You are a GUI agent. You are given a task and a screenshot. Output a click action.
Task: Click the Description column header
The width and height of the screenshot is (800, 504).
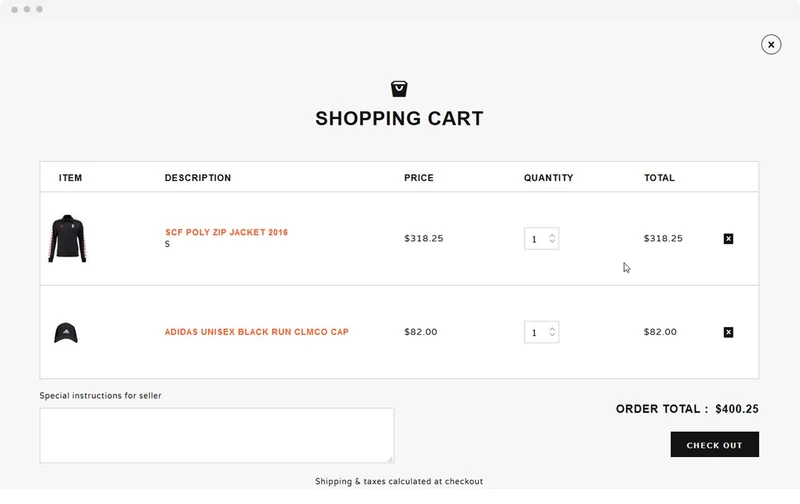click(x=198, y=178)
